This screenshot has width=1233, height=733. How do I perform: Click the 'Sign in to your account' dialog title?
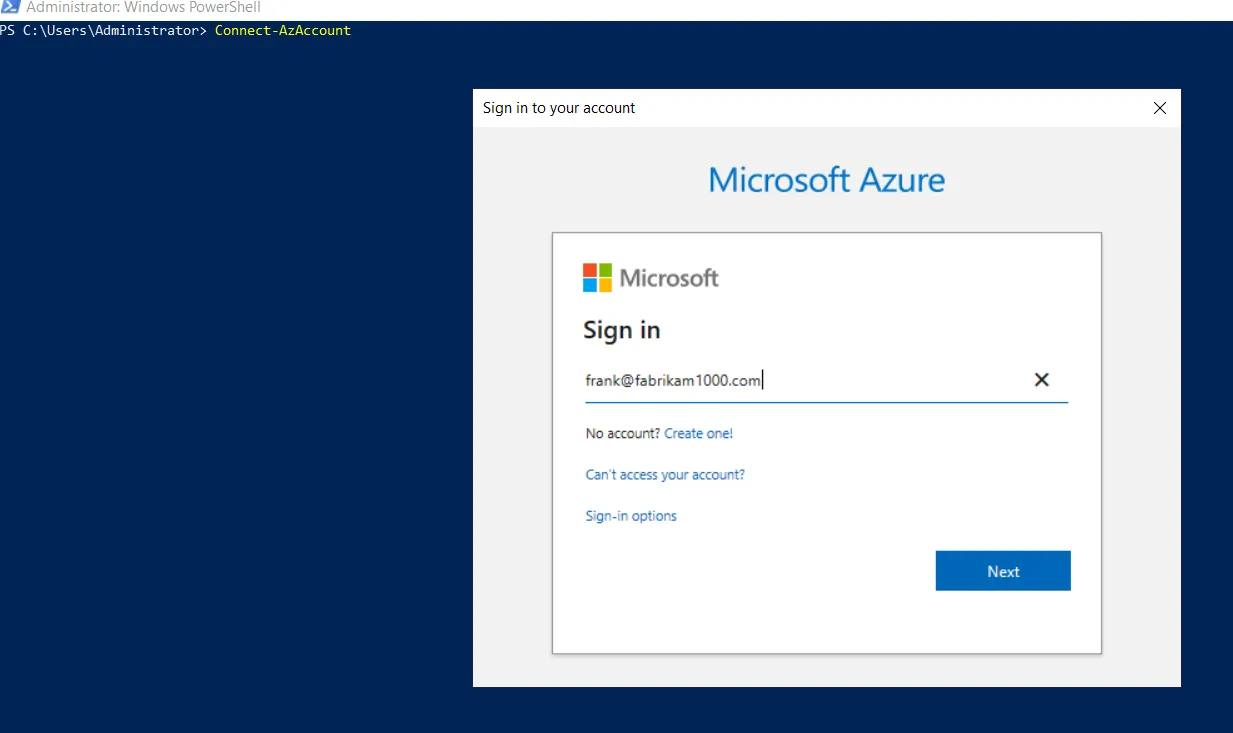coord(559,108)
